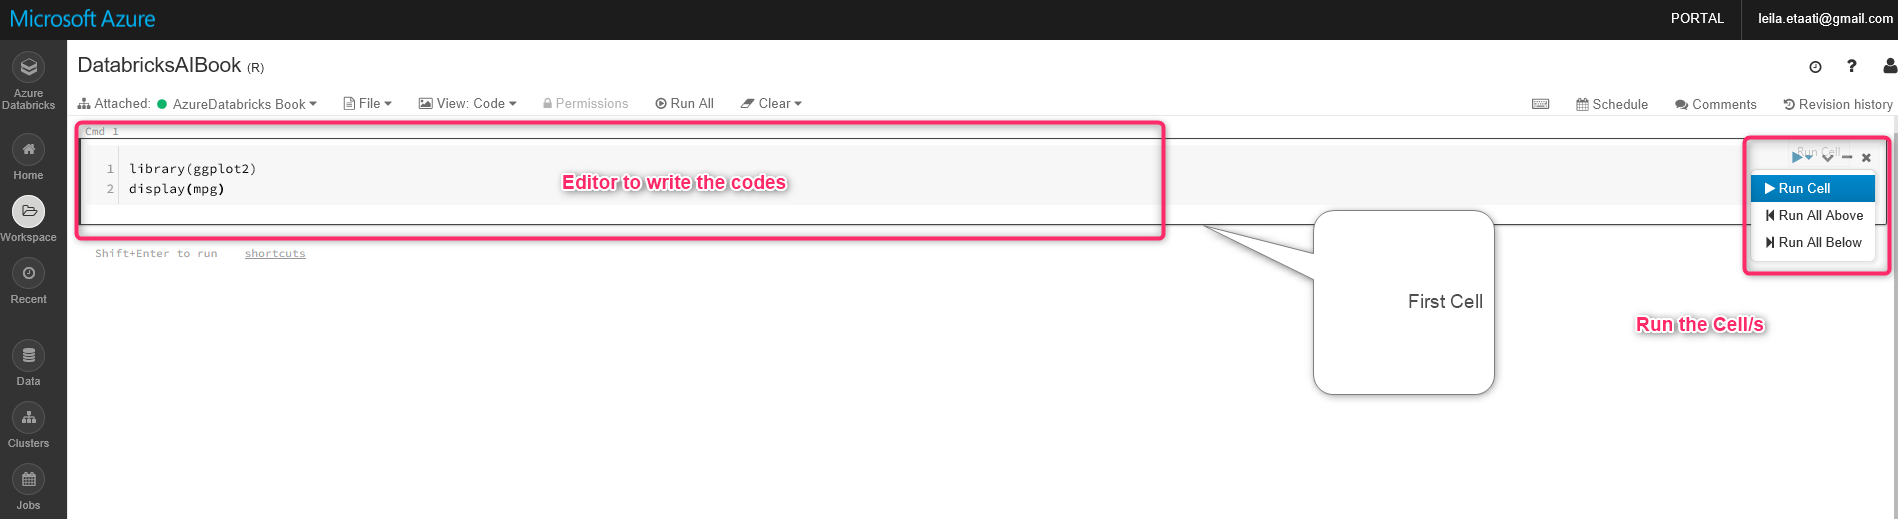
Task: Open the Clear dropdown
Action: (771, 104)
